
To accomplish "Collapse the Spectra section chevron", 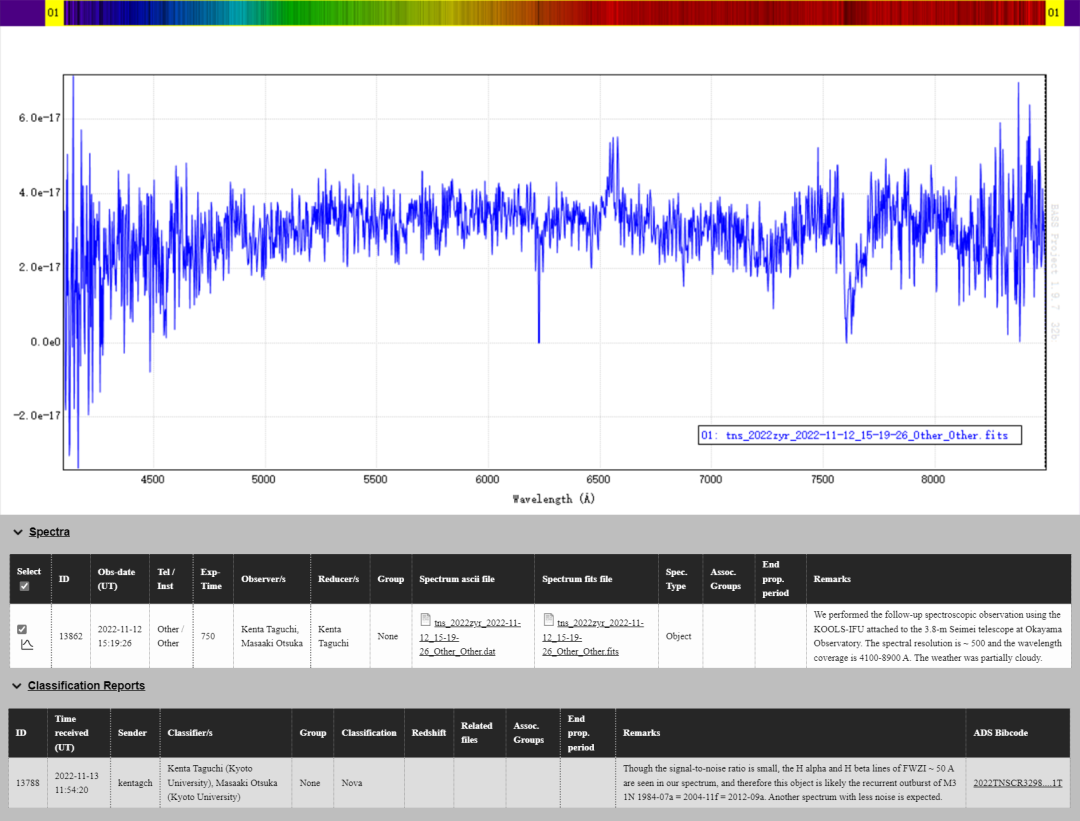I will click(x=17, y=532).
